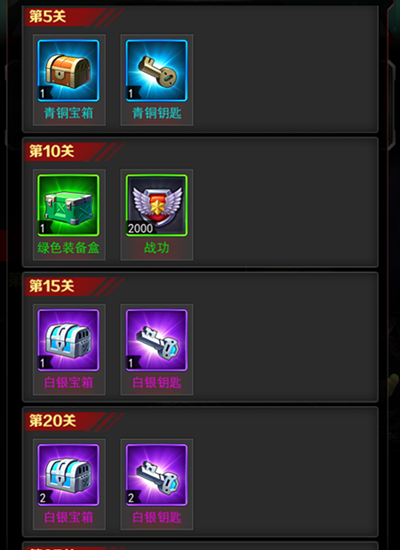The width and height of the screenshot is (400, 550).
Task: Click the 第5关 stage header
Action: 47,16
